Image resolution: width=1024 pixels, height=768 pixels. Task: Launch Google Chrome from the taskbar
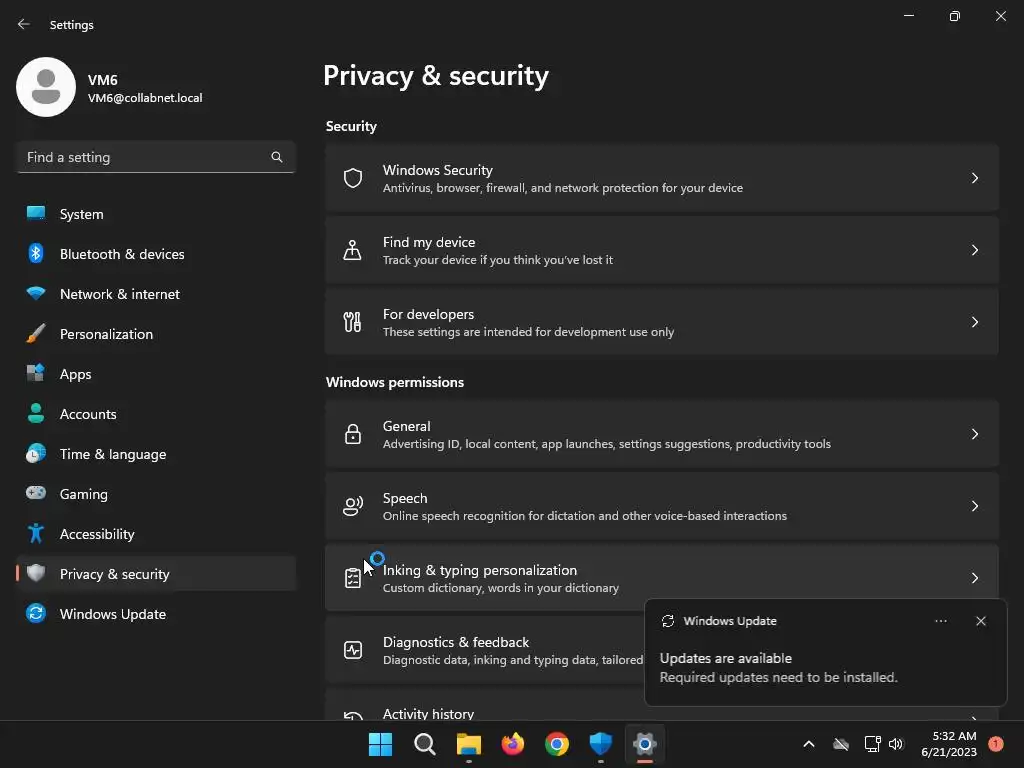(x=556, y=744)
